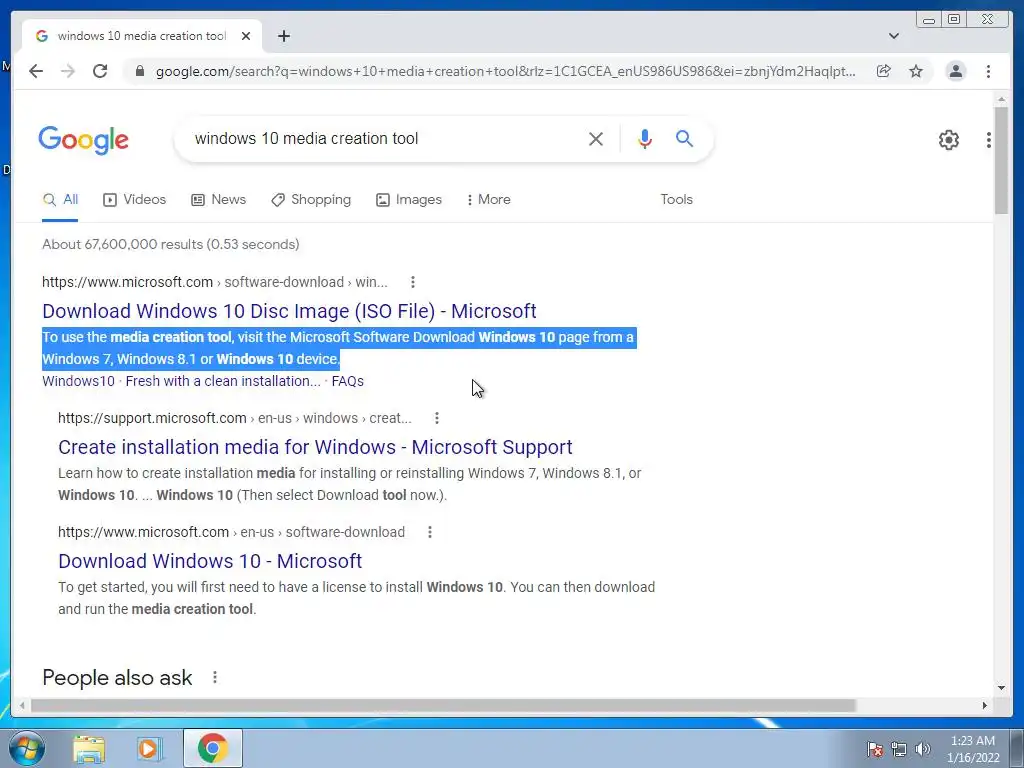Viewport: 1024px width, 768px height.
Task: Switch to the Images tab
Action: (409, 200)
